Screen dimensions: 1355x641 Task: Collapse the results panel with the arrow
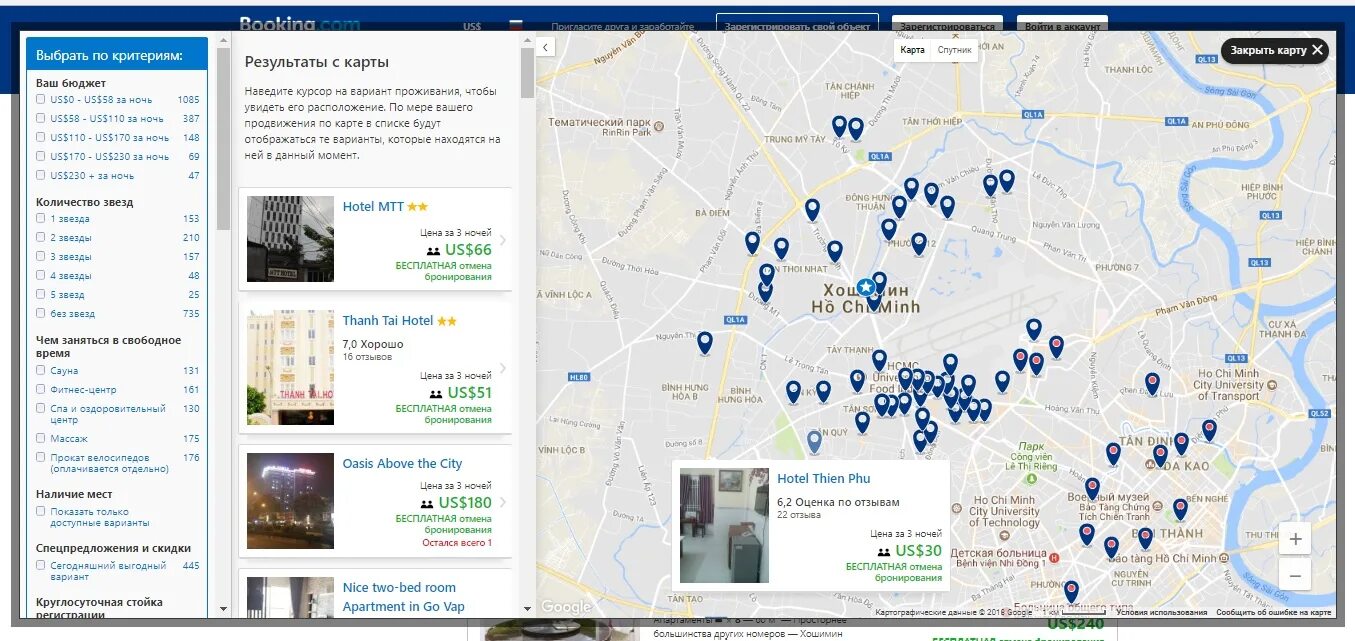545,47
